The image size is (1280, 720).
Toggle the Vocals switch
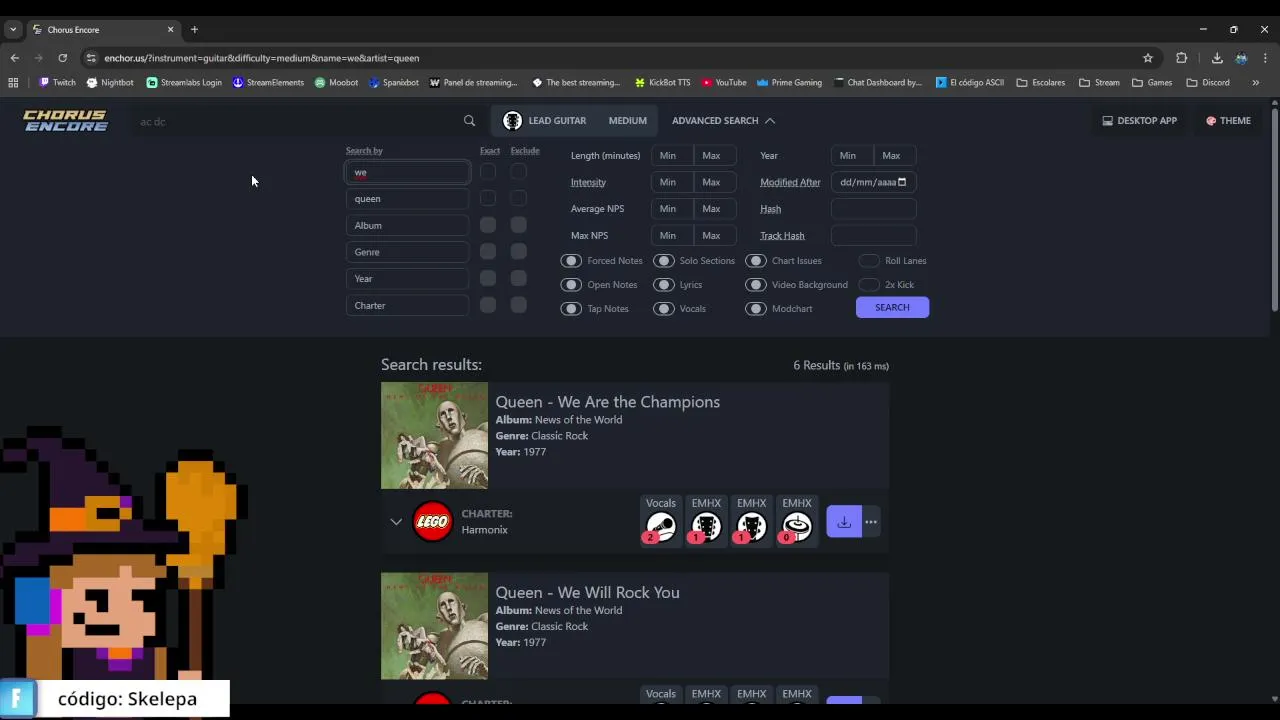pyautogui.click(x=664, y=309)
